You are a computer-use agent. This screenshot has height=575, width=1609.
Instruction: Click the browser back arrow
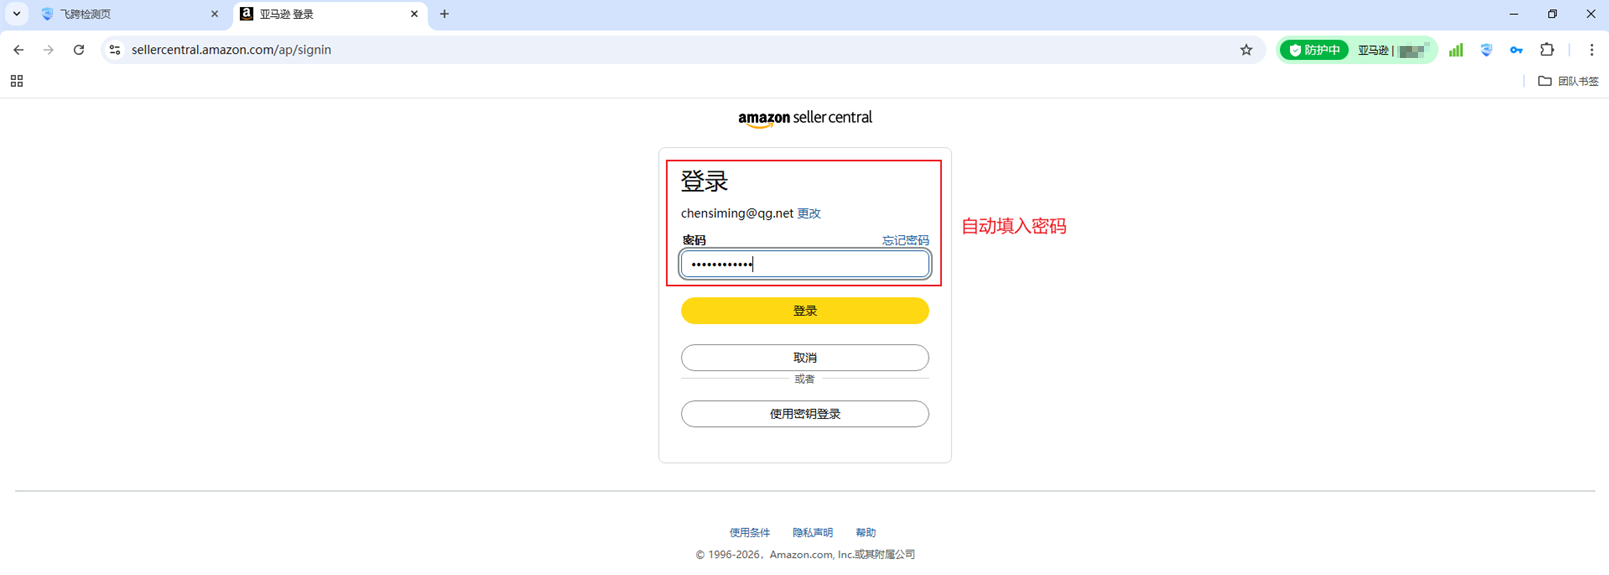(x=18, y=49)
